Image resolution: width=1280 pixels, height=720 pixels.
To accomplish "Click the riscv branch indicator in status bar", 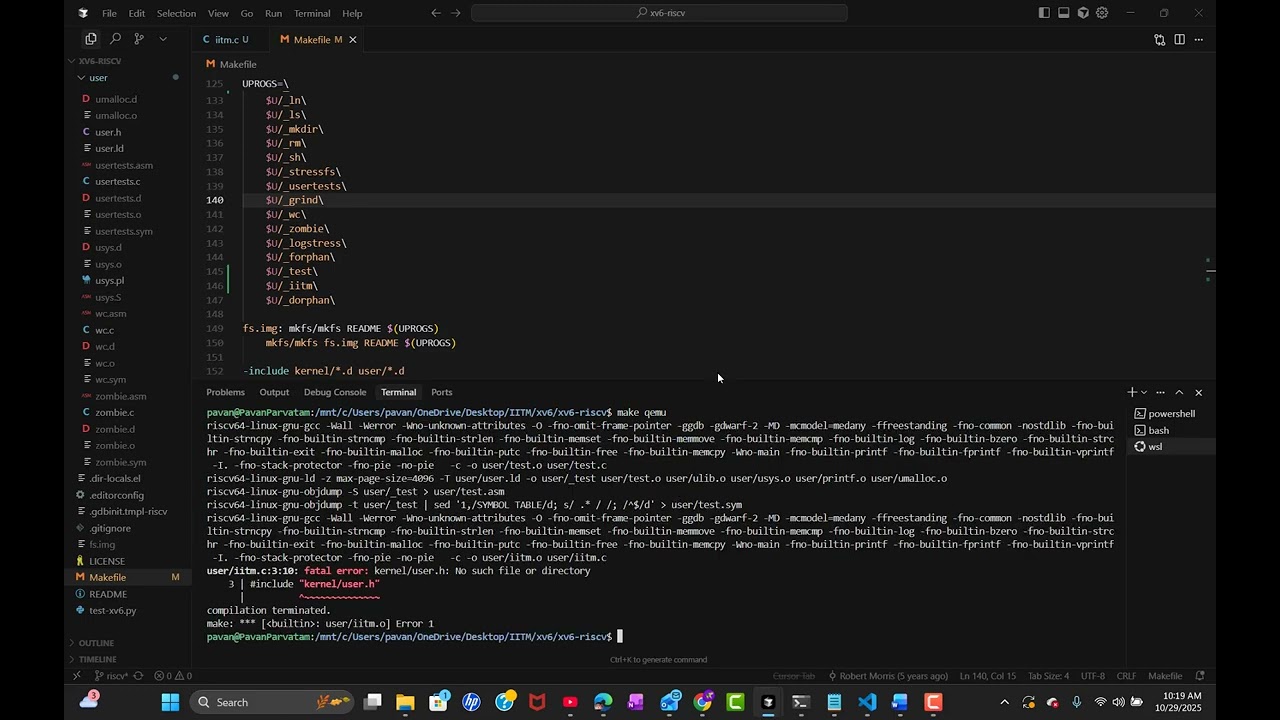I will click(110, 676).
